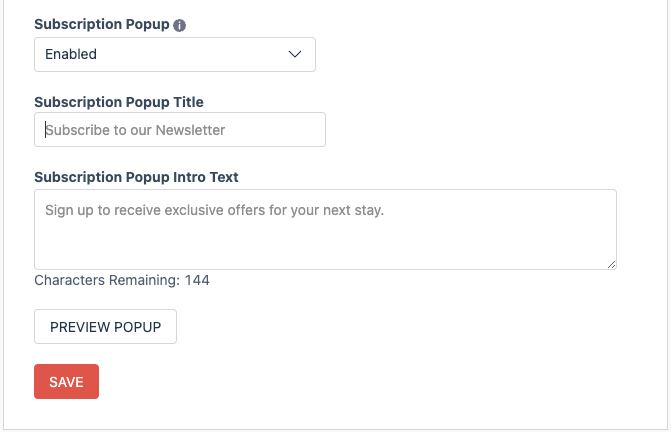Select the Enabled value text in dropdown
This screenshot has width=671, height=432.
71,54
